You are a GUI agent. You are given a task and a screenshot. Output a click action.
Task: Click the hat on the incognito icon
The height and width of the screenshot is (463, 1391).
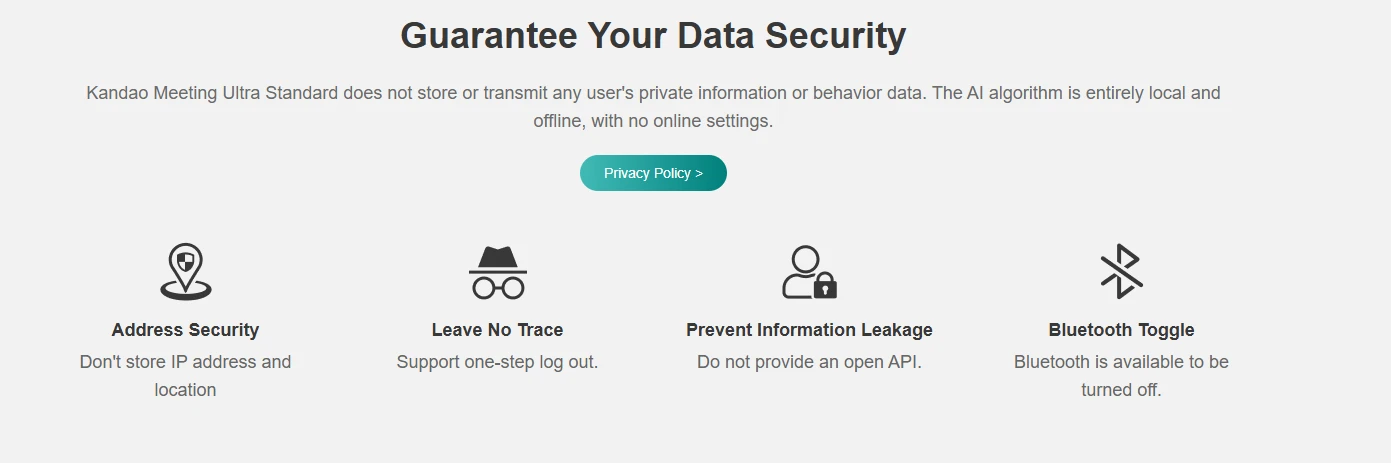(498, 258)
